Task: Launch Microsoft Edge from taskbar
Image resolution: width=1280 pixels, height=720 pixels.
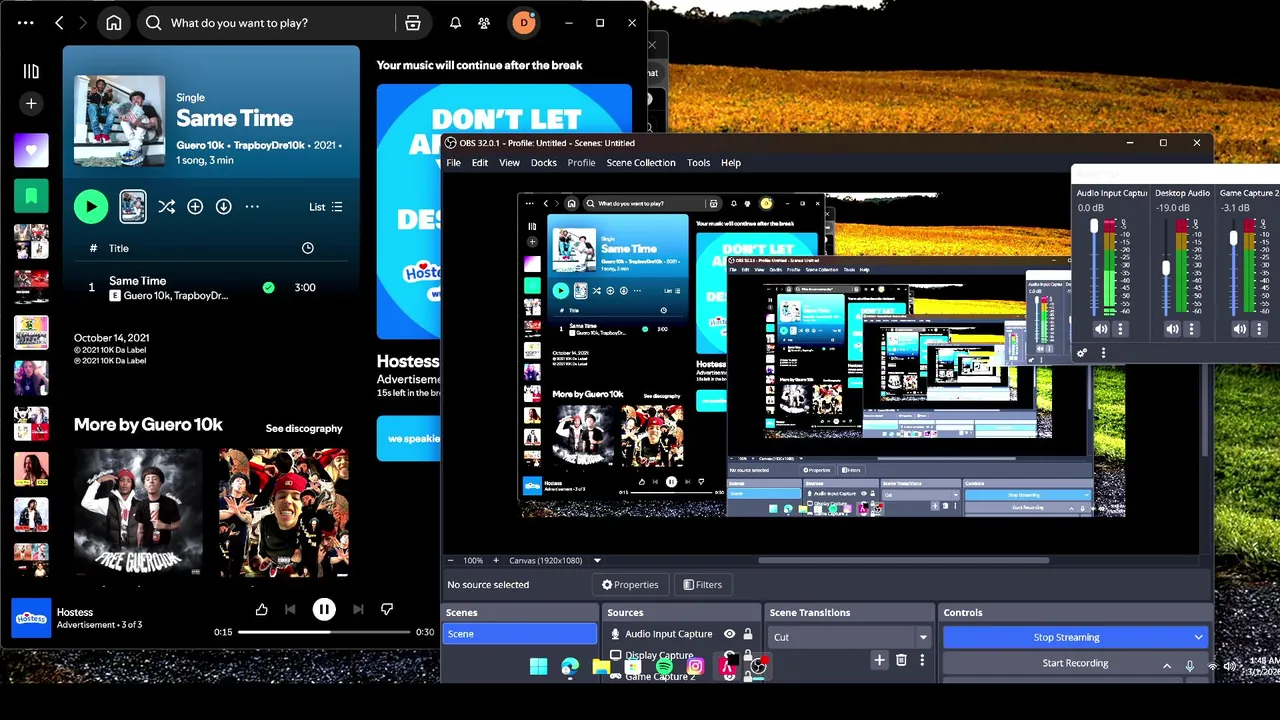Action: (570, 667)
